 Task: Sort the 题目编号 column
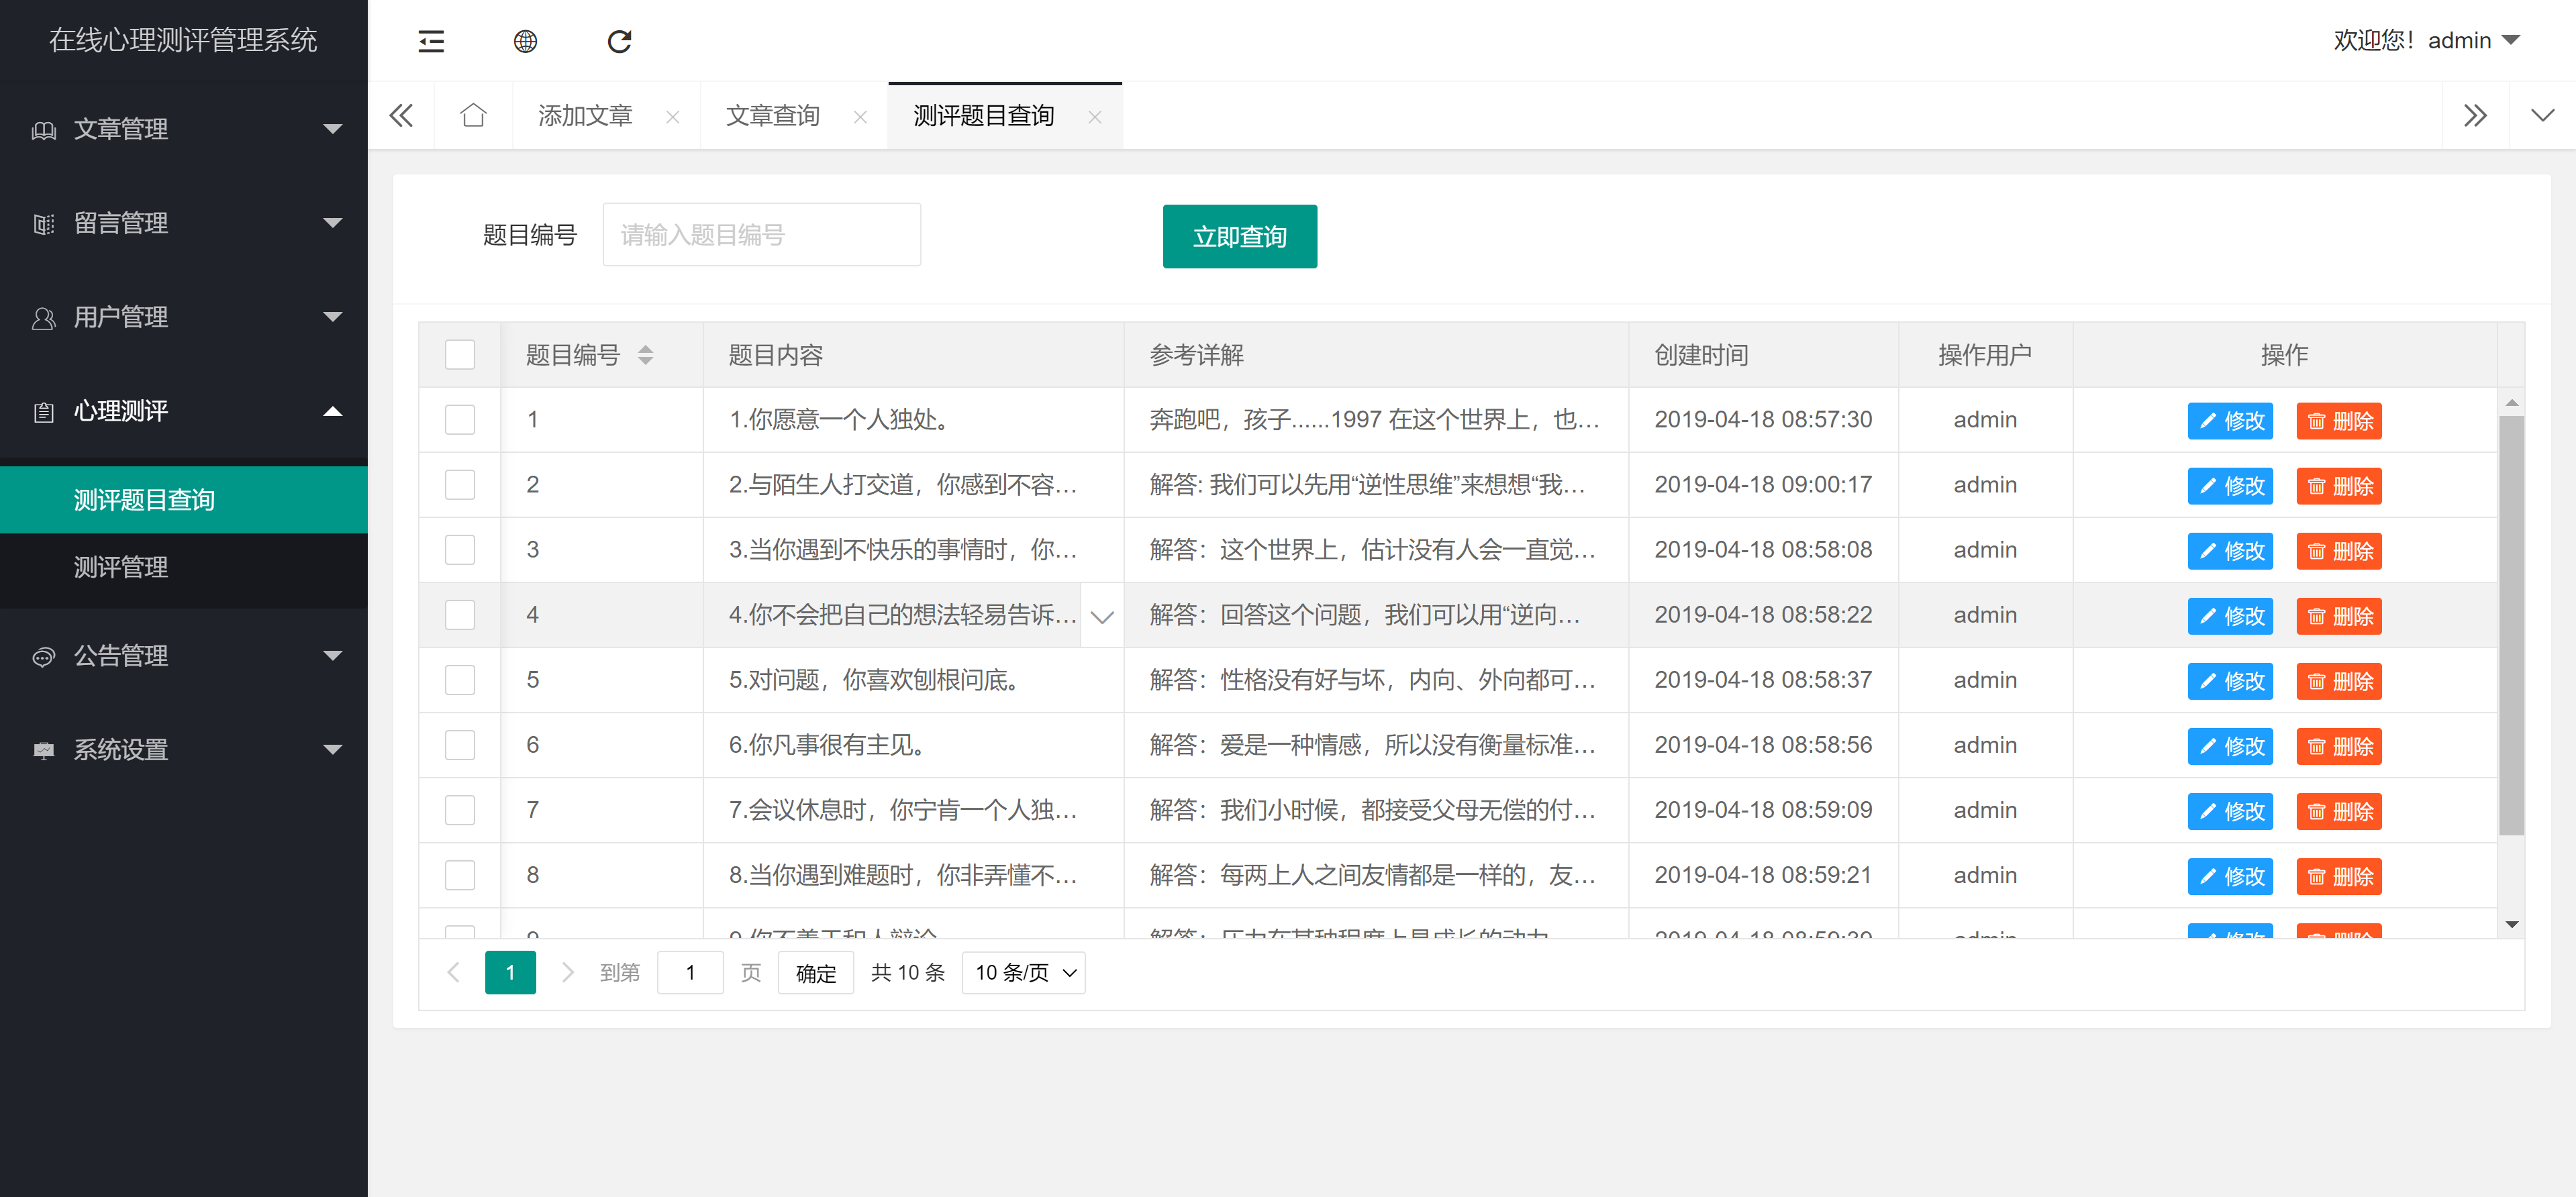[646, 354]
